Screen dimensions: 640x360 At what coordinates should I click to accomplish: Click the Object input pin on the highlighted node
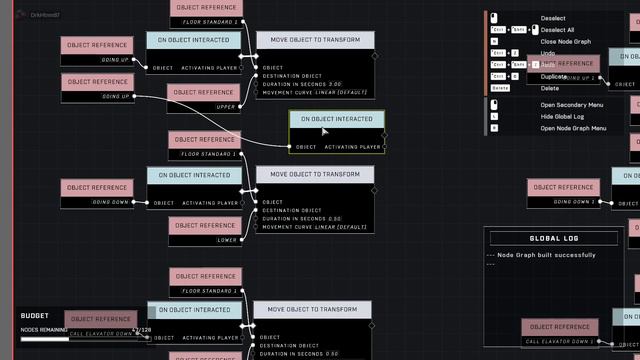[289, 147]
